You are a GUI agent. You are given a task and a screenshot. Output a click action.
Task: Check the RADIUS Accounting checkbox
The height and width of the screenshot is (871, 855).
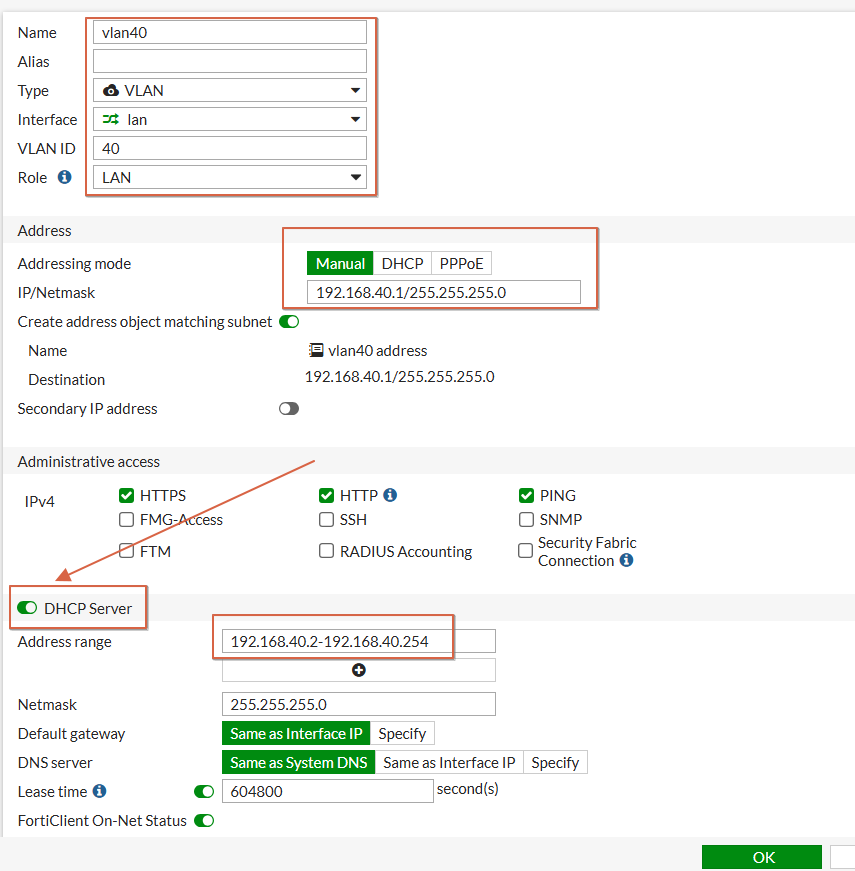327,550
